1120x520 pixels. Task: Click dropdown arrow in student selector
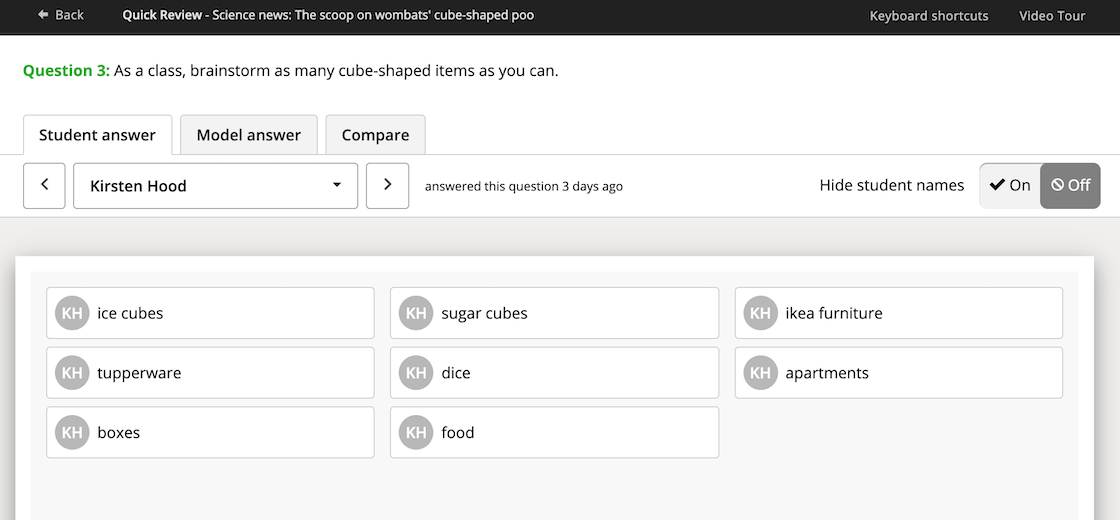tap(337, 186)
